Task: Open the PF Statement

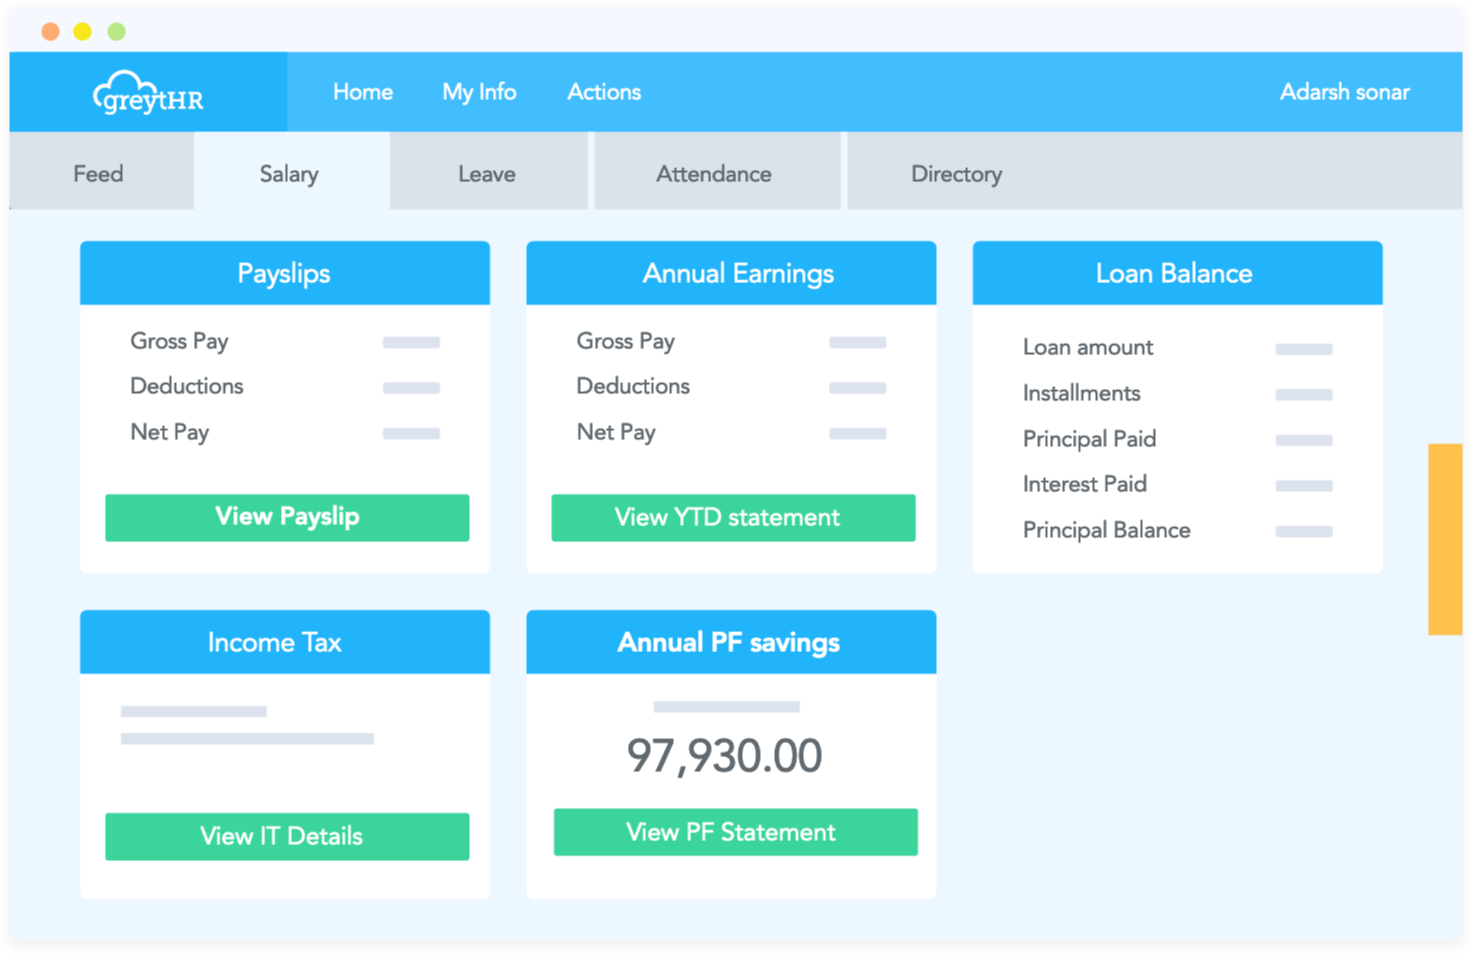Action: (x=735, y=832)
